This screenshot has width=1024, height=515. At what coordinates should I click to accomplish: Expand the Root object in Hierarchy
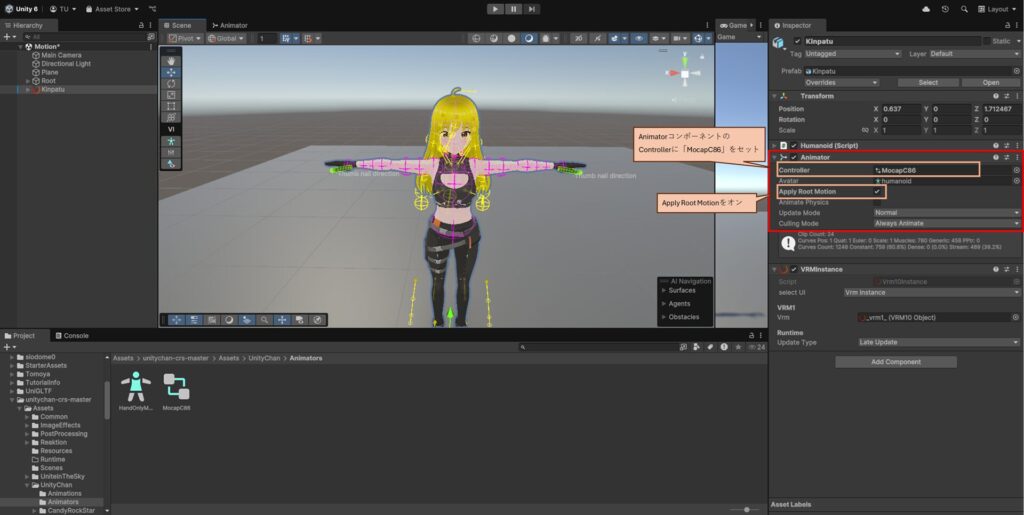tap(28, 81)
